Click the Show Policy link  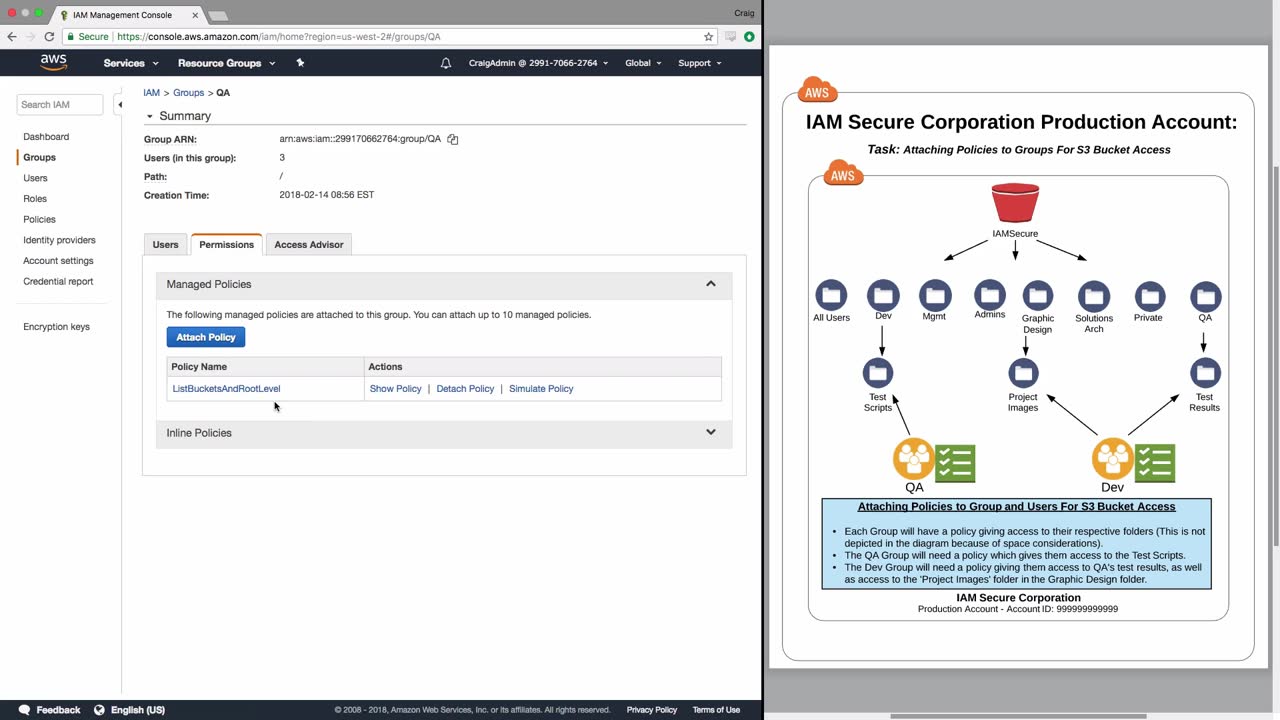tap(396, 389)
